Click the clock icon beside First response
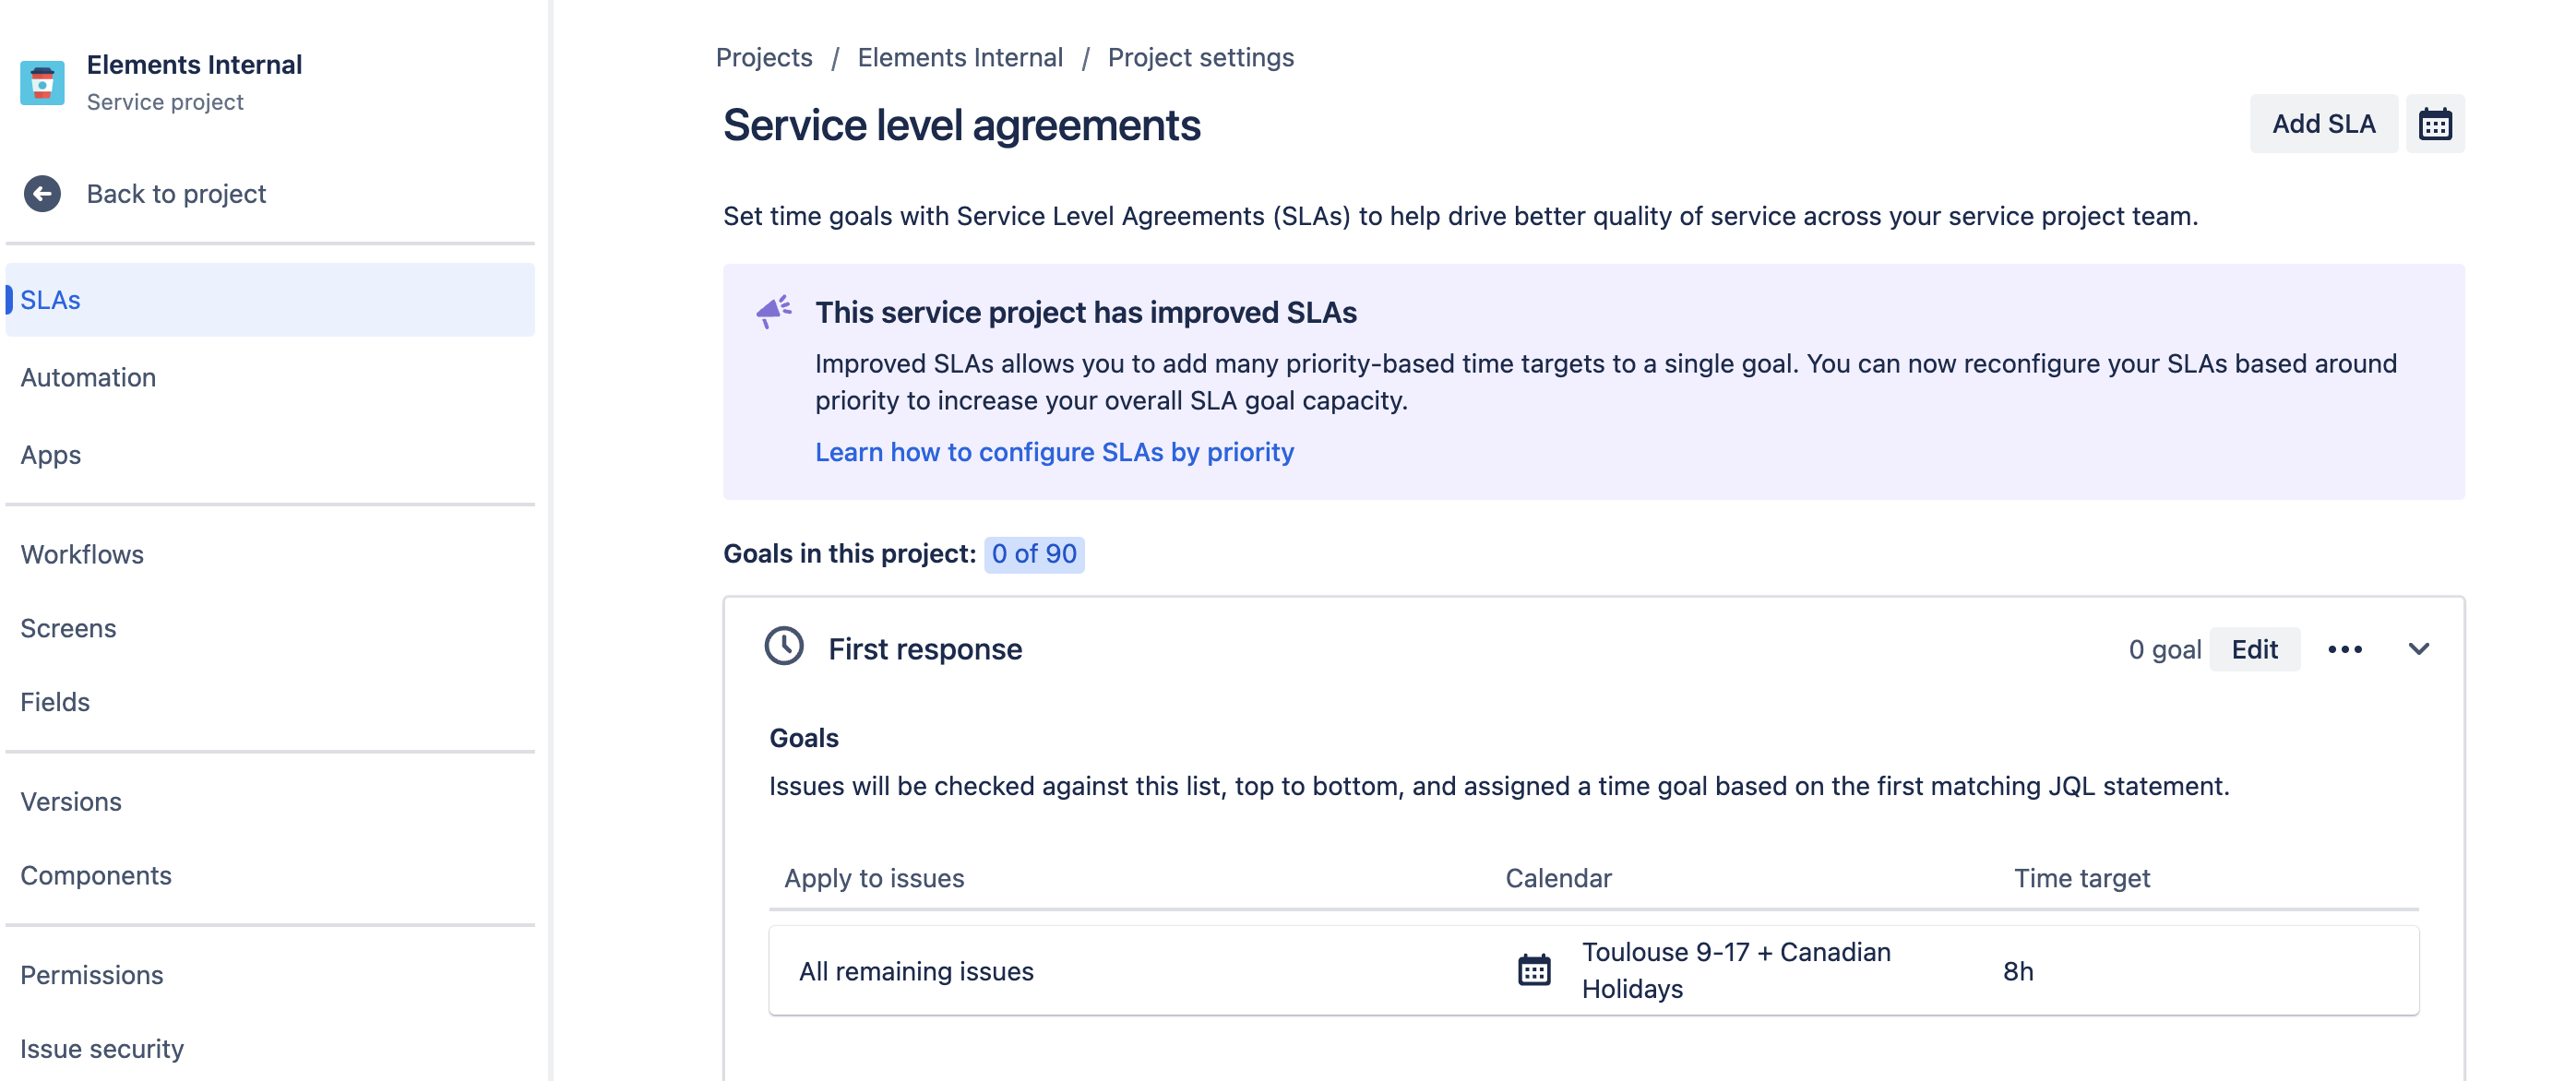The width and height of the screenshot is (2576, 1081). pos(784,647)
